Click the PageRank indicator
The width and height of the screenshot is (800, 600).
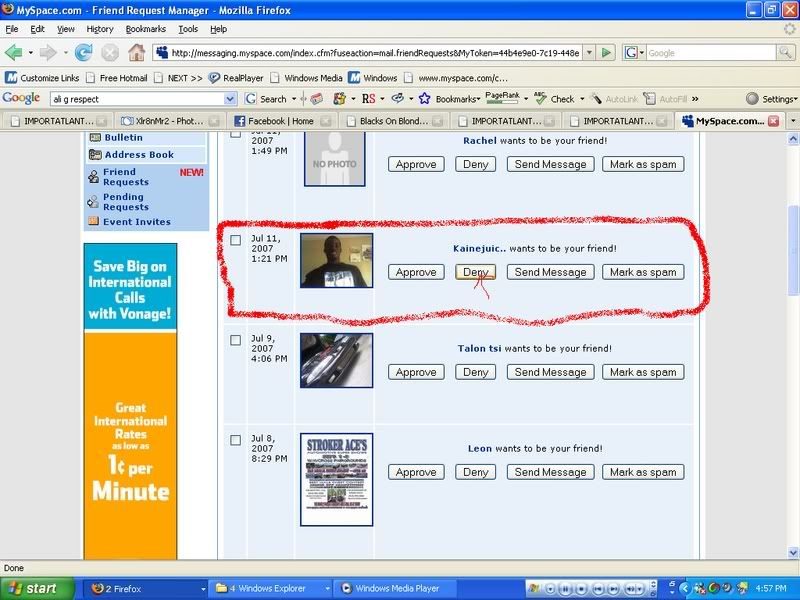[503, 98]
